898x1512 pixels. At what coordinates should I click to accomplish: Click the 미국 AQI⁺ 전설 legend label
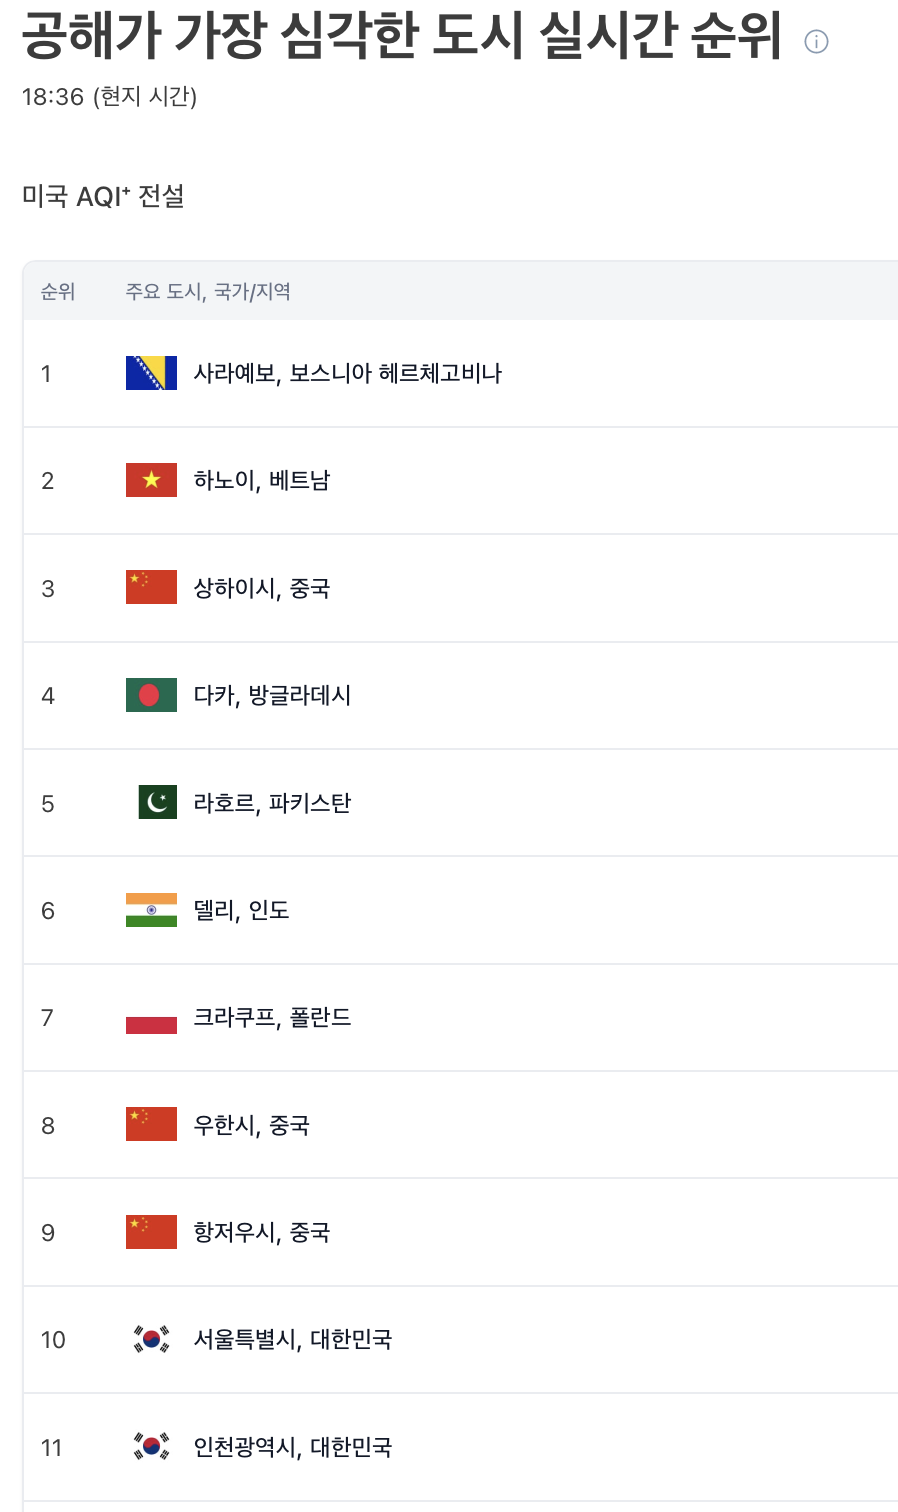103,196
